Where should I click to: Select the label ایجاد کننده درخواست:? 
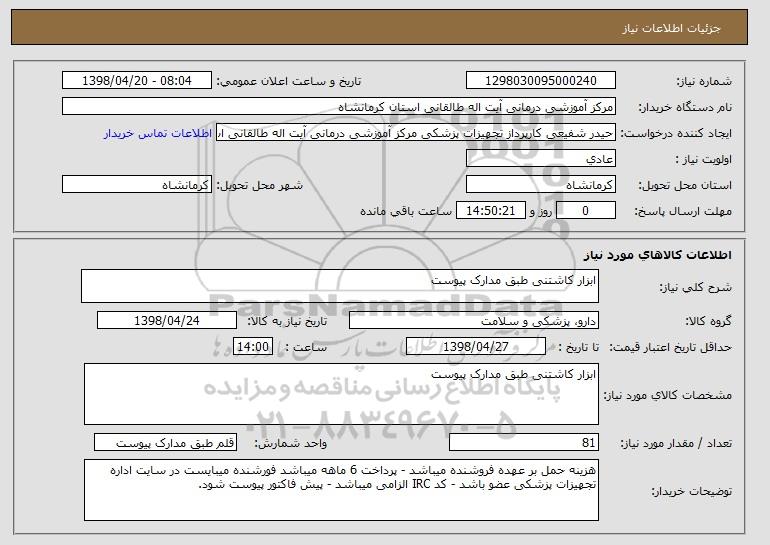coord(676,134)
